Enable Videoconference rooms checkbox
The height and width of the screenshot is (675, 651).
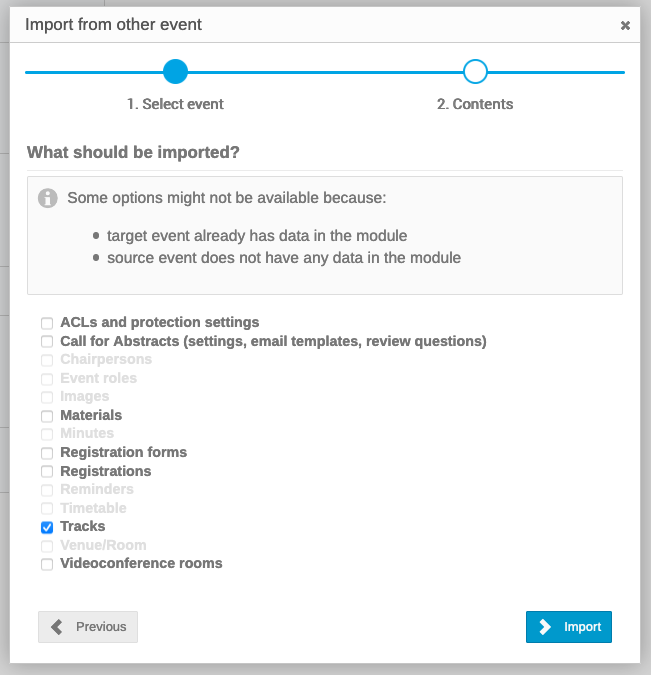point(47,564)
